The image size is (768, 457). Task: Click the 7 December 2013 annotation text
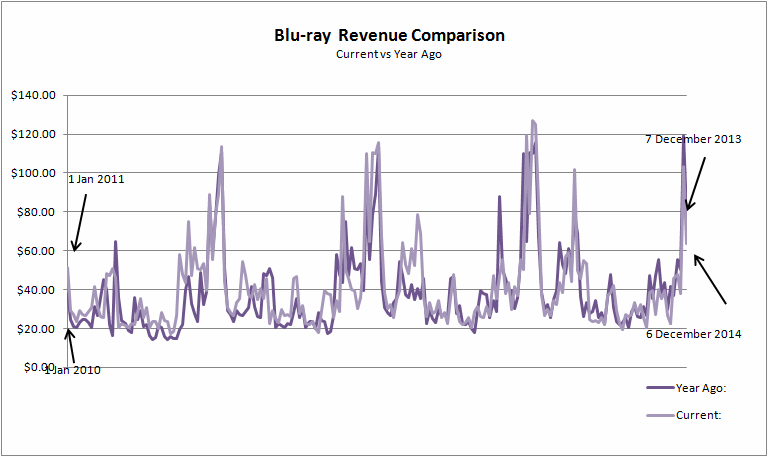coord(692,139)
